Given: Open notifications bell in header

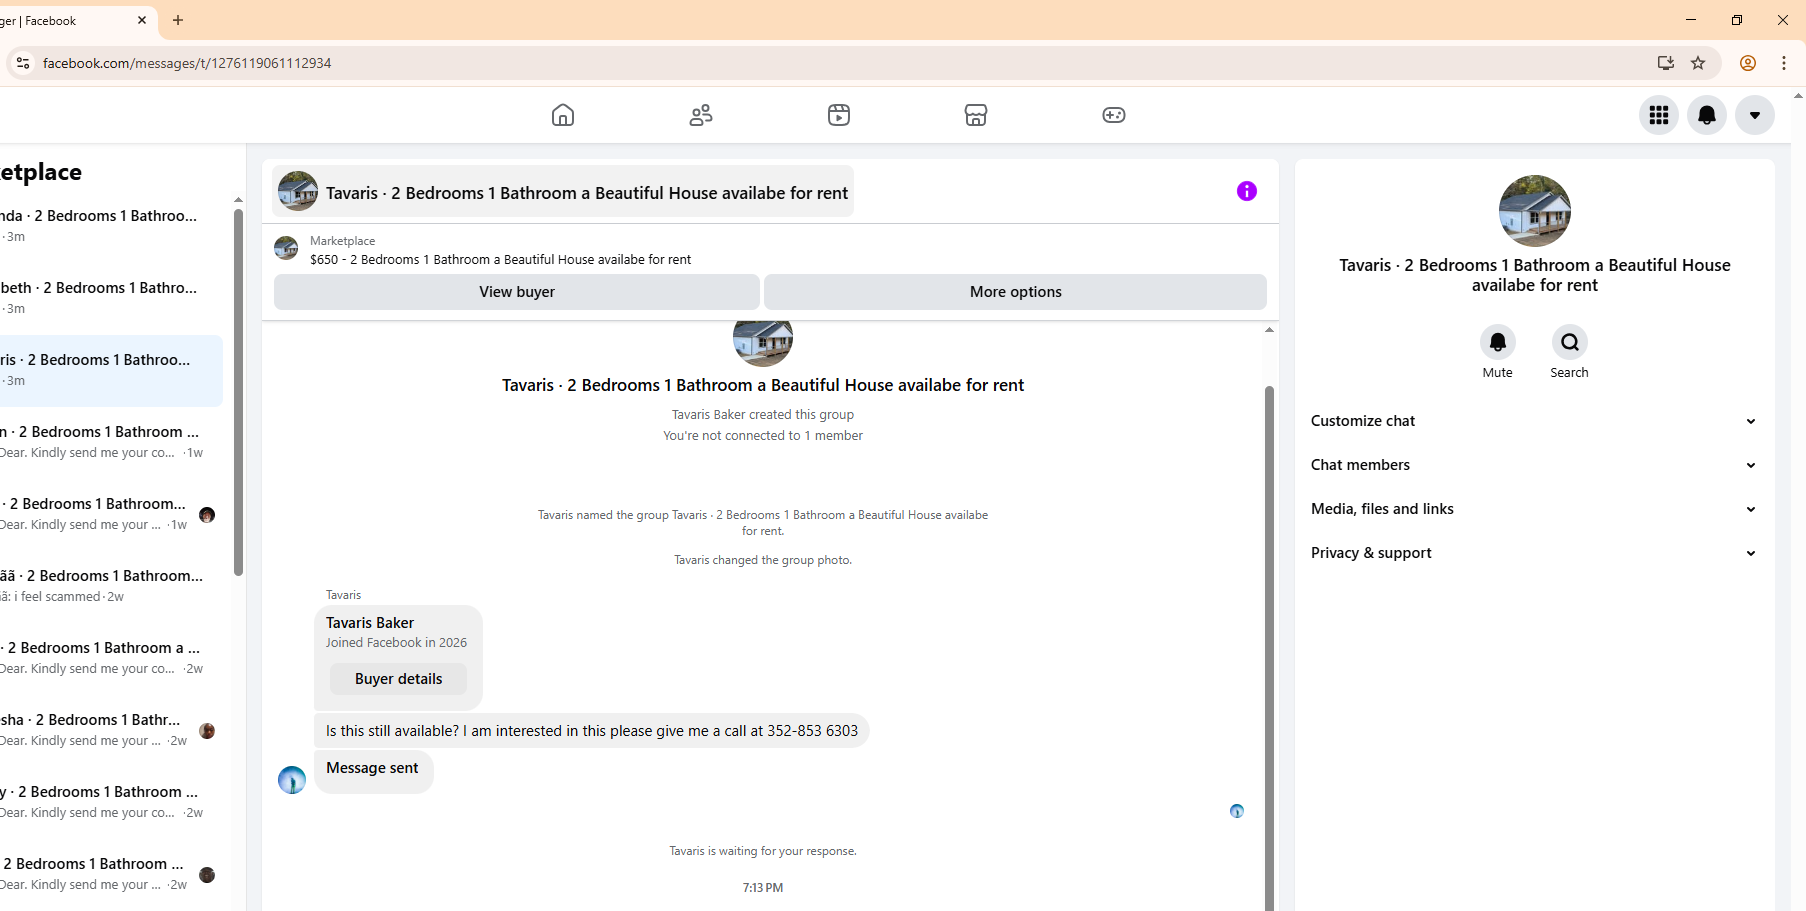Looking at the screenshot, I should click(x=1707, y=115).
